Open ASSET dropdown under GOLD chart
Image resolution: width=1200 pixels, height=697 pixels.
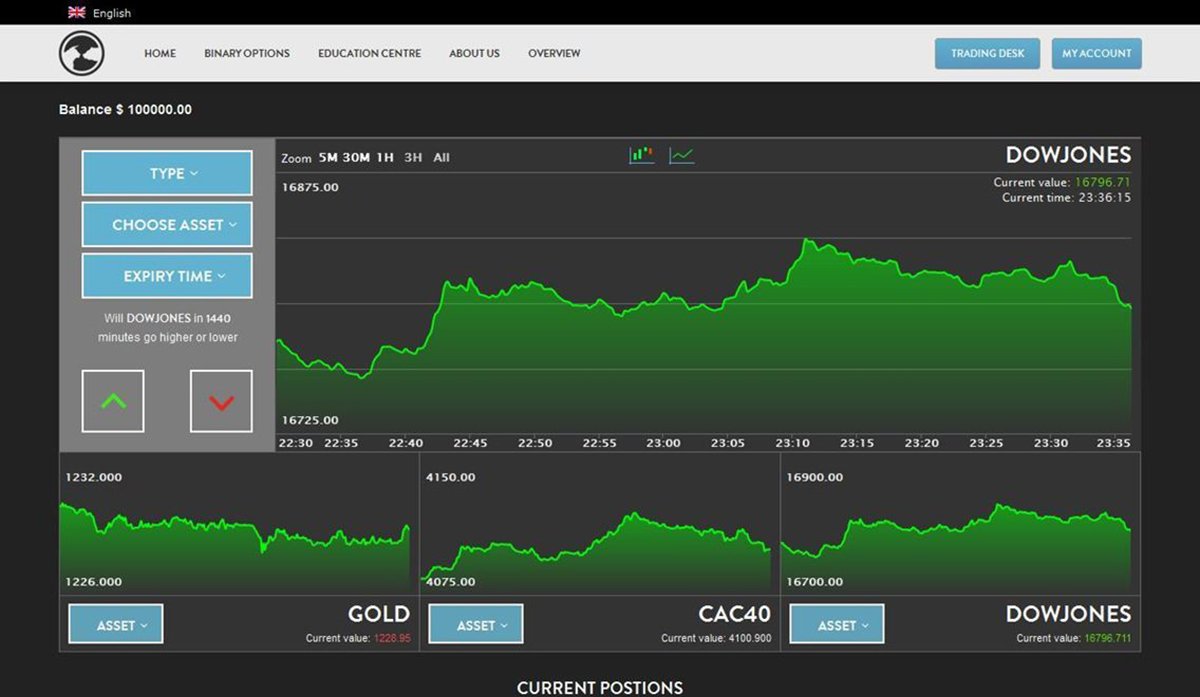pos(116,625)
